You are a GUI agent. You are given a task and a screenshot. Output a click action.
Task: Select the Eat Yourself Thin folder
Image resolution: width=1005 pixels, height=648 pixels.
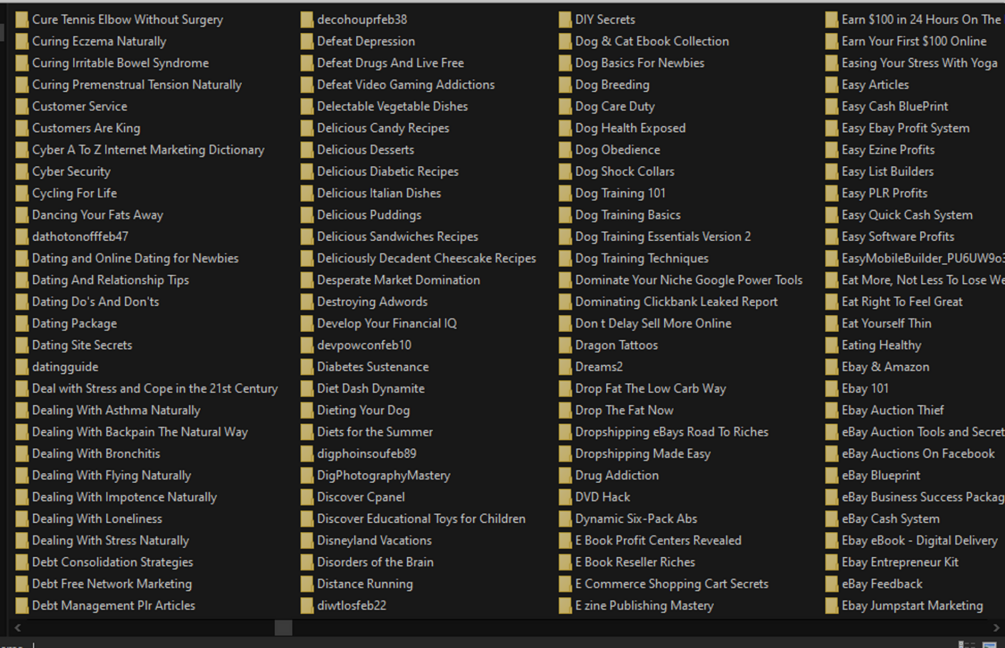[886, 324]
